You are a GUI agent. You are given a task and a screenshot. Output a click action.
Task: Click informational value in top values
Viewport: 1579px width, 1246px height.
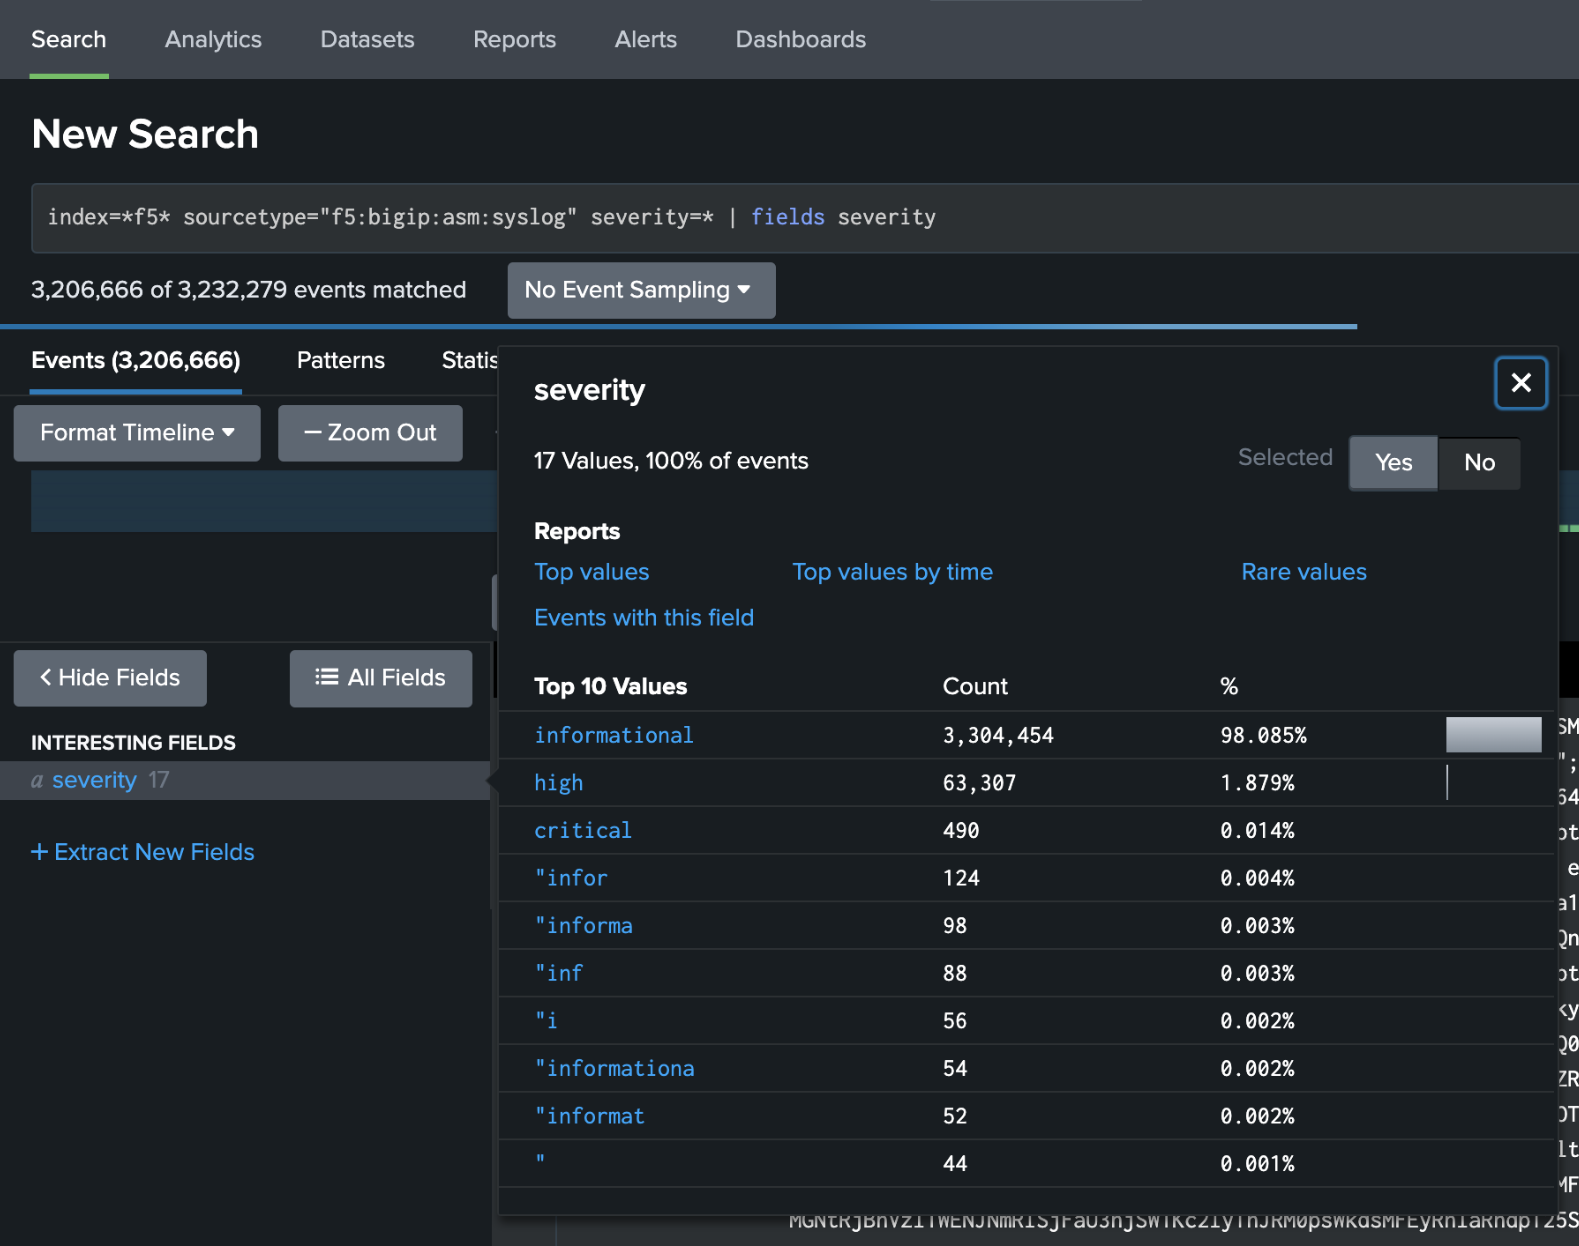pyautogui.click(x=614, y=736)
